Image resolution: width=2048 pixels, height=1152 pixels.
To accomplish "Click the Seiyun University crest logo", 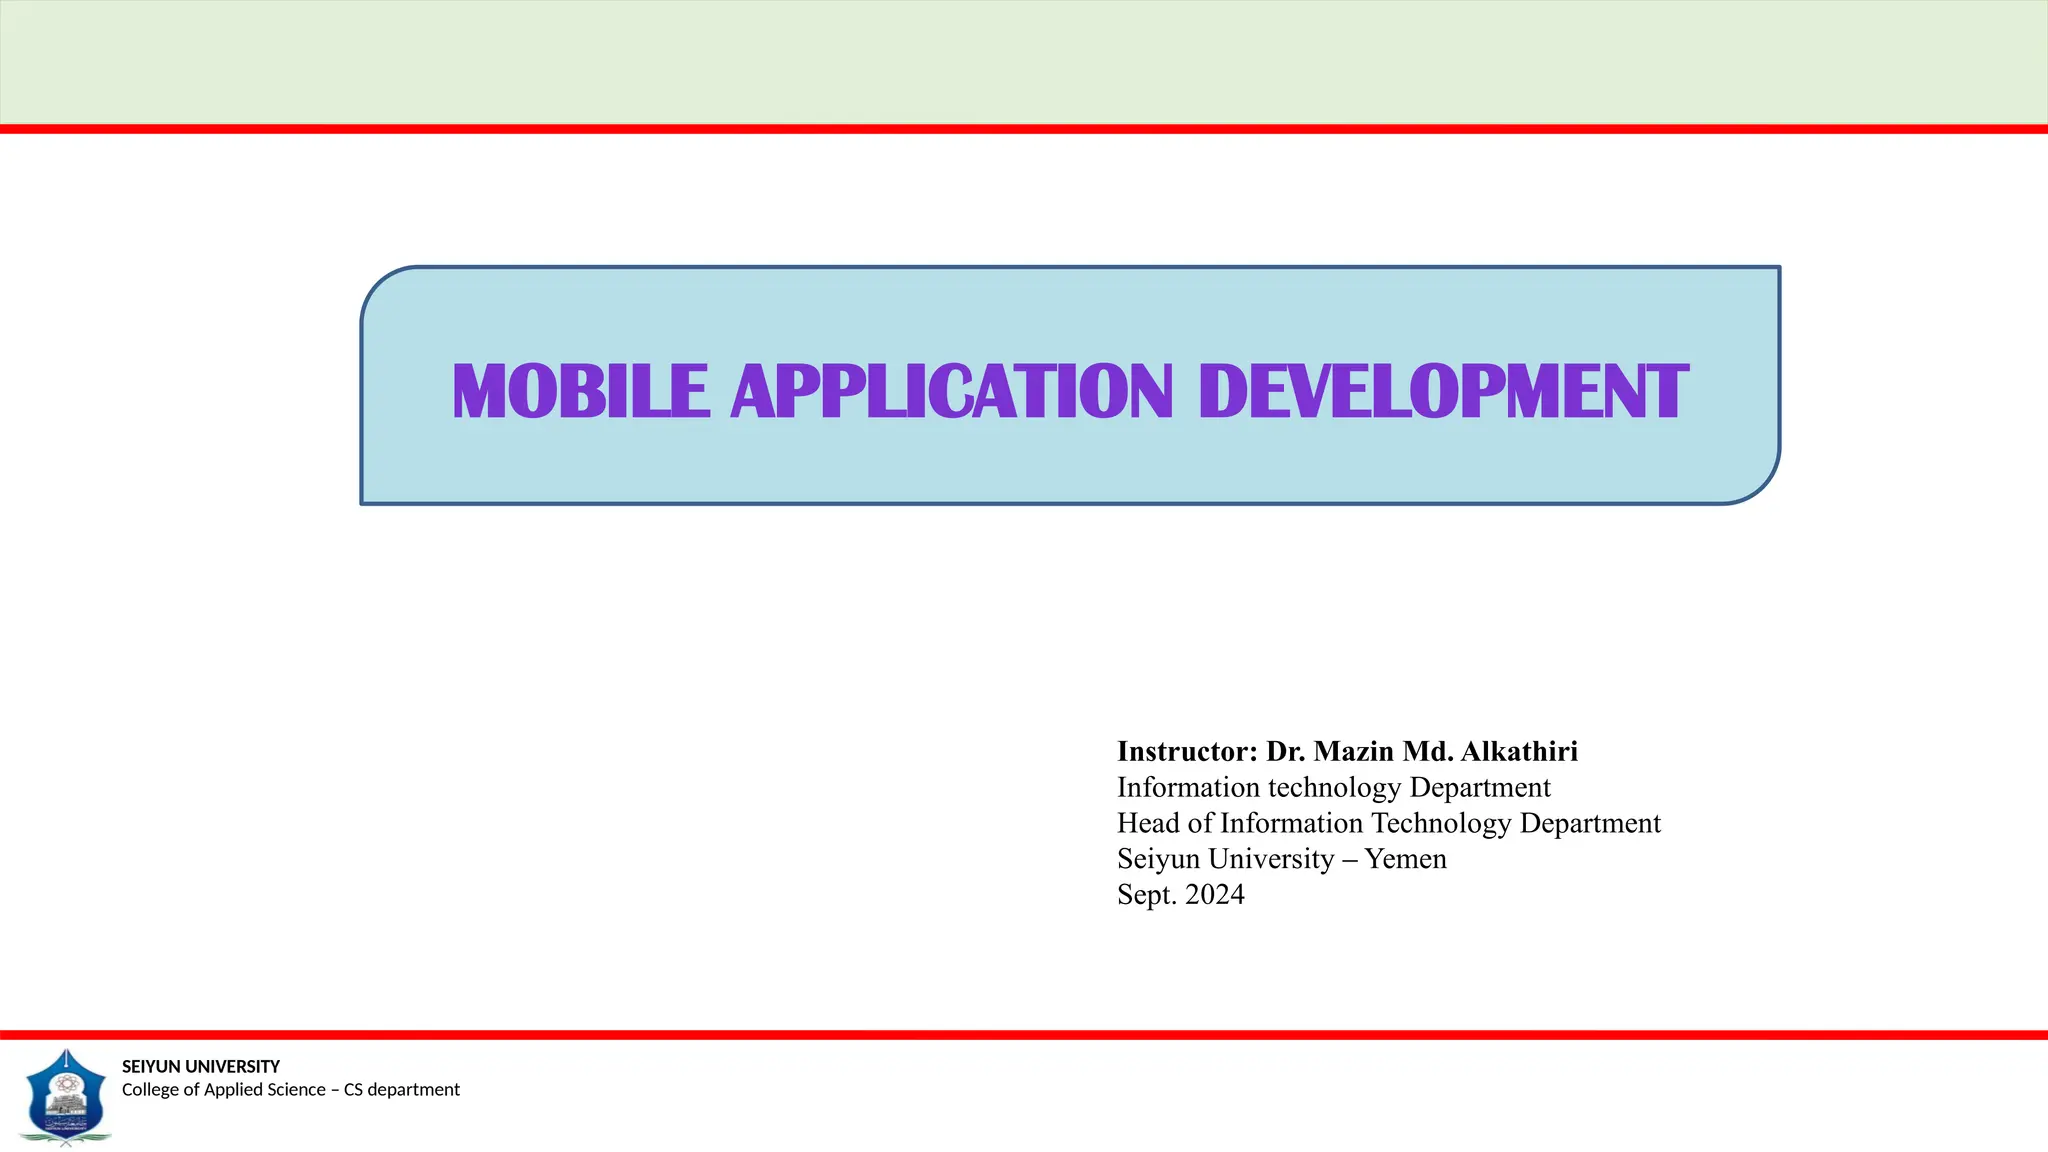I will click(66, 1097).
